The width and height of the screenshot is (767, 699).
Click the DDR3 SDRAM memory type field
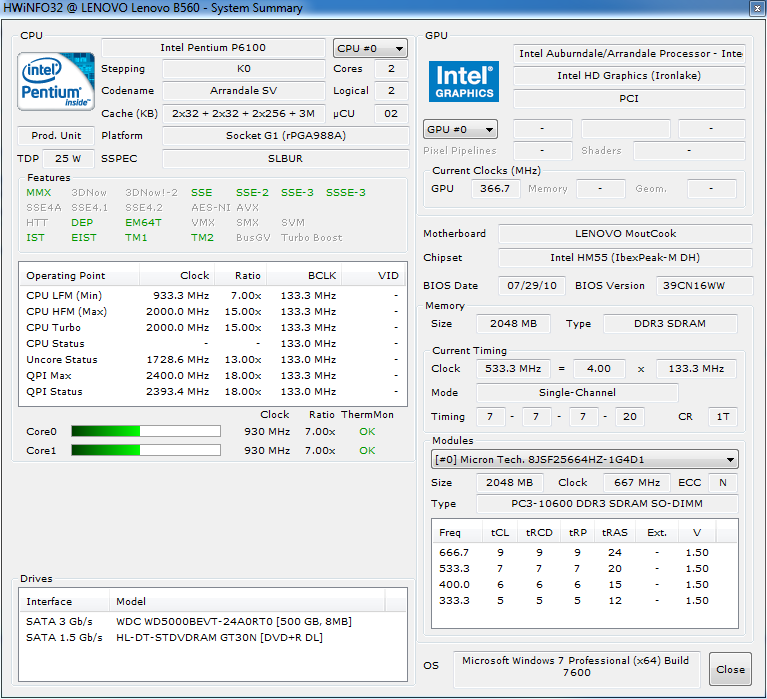[670, 323]
